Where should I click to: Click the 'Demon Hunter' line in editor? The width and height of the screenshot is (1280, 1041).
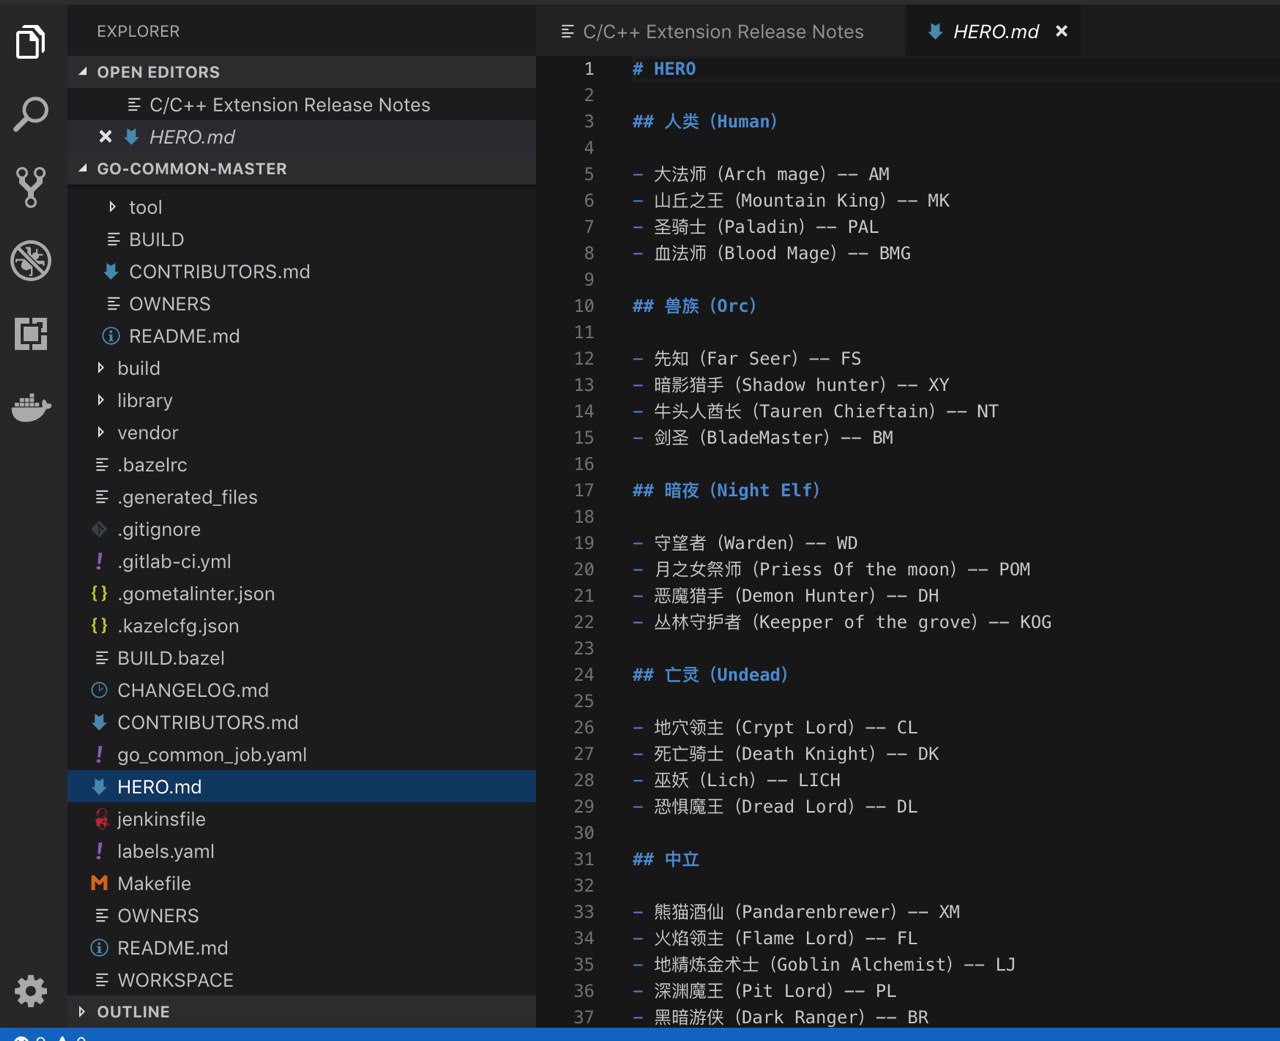(786, 595)
